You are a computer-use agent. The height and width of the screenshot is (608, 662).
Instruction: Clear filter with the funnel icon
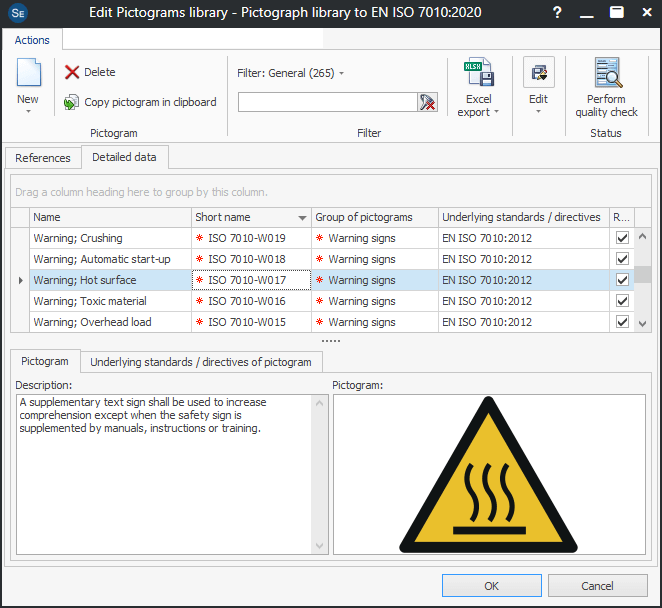tap(427, 102)
